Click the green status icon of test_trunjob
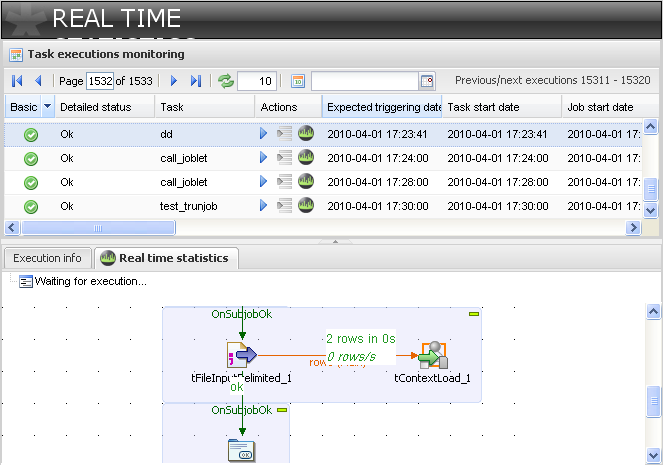Image resolution: width=663 pixels, height=465 pixels. point(31,207)
